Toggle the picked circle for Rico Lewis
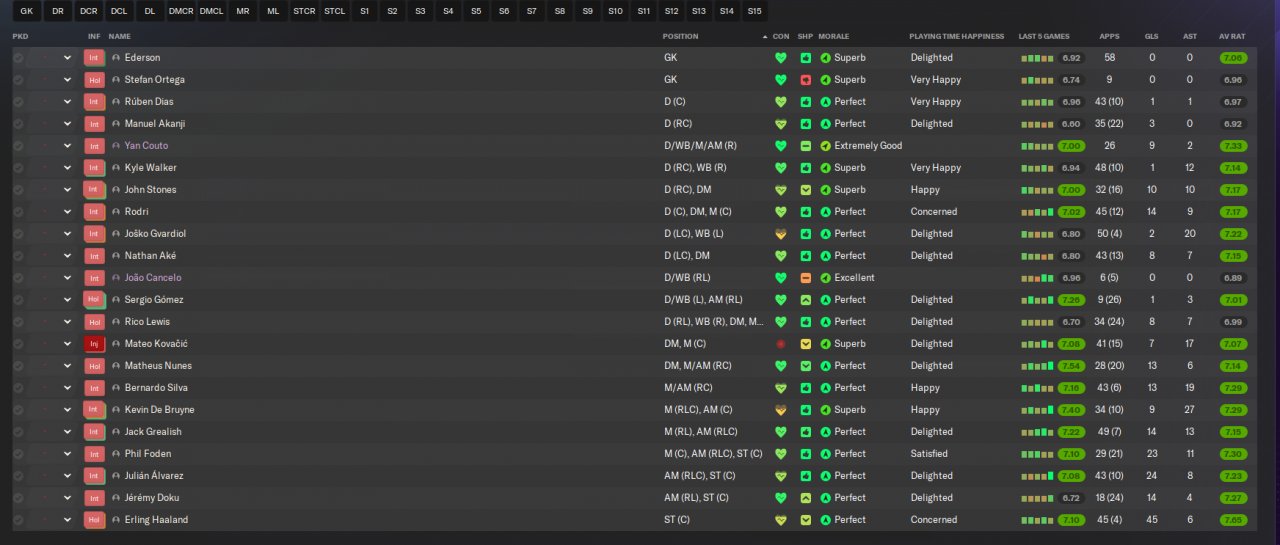The image size is (1280, 545). click(18, 322)
